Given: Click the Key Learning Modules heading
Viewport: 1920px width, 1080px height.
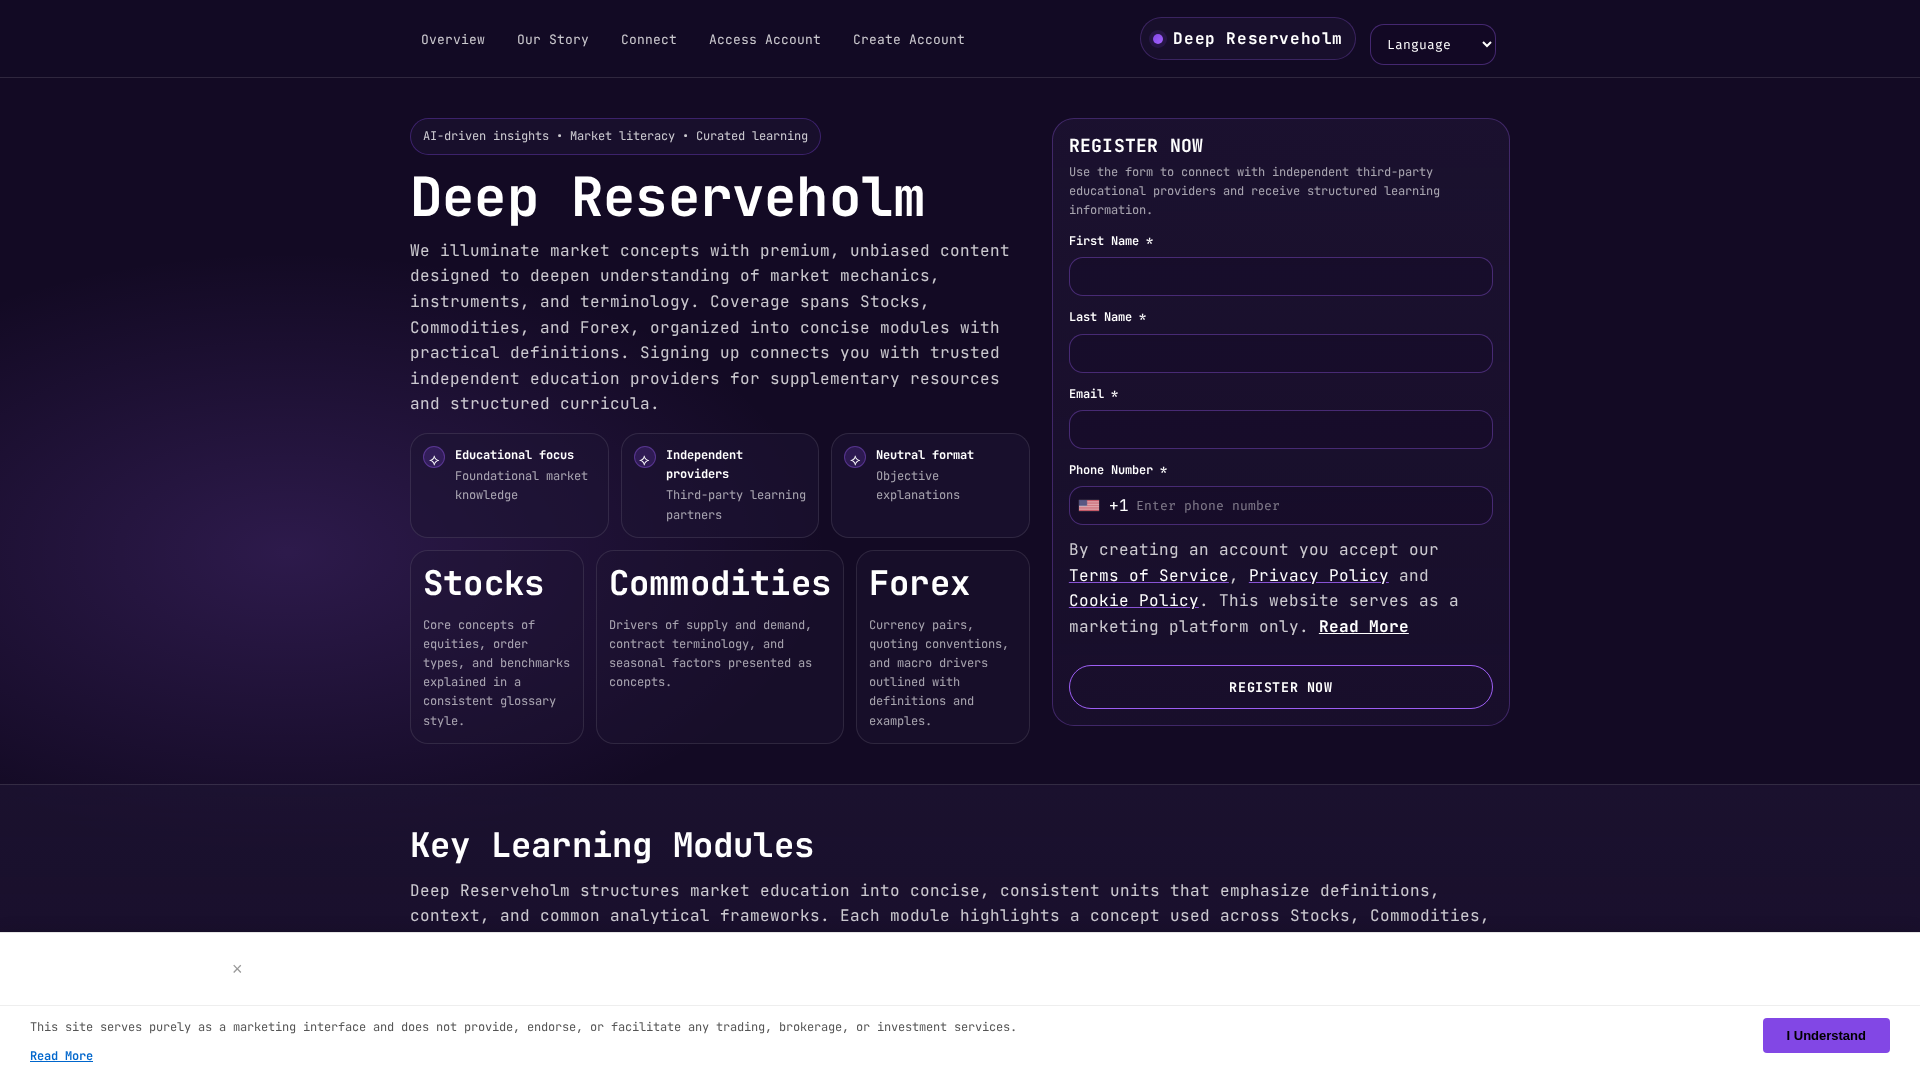Looking at the screenshot, I should coord(612,846).
